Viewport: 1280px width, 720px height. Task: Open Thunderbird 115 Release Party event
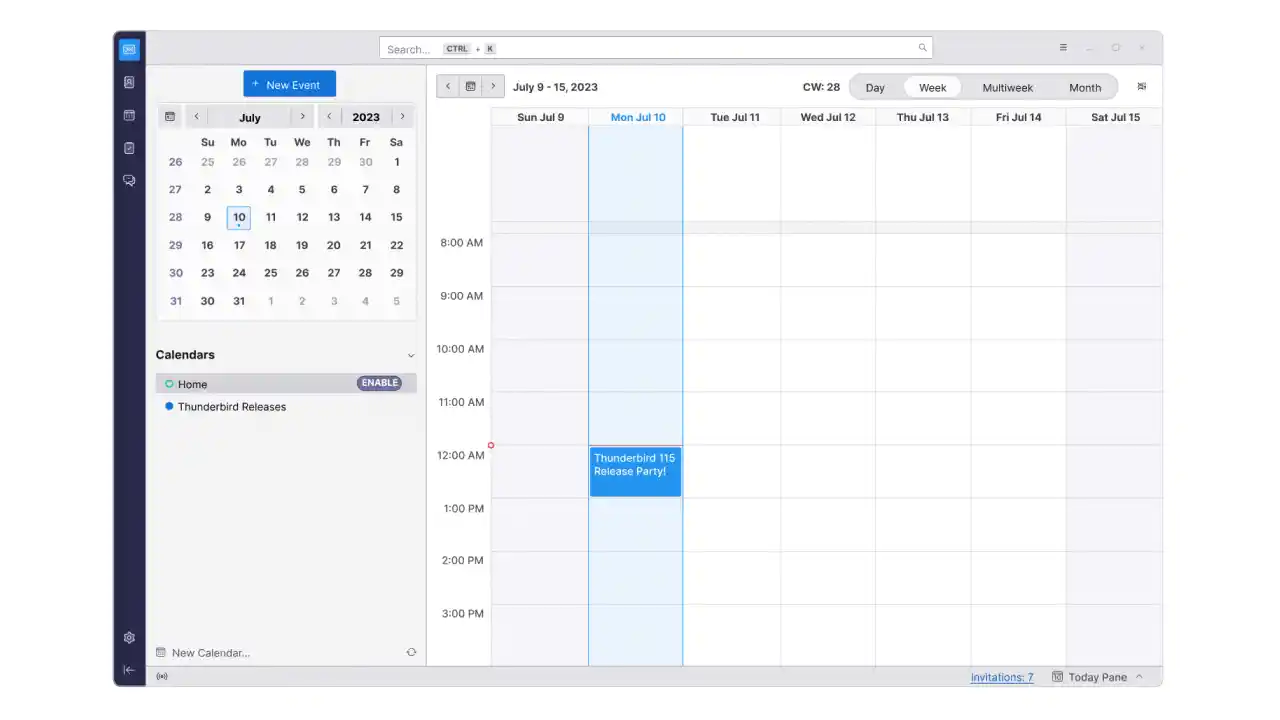pos(635,471)
